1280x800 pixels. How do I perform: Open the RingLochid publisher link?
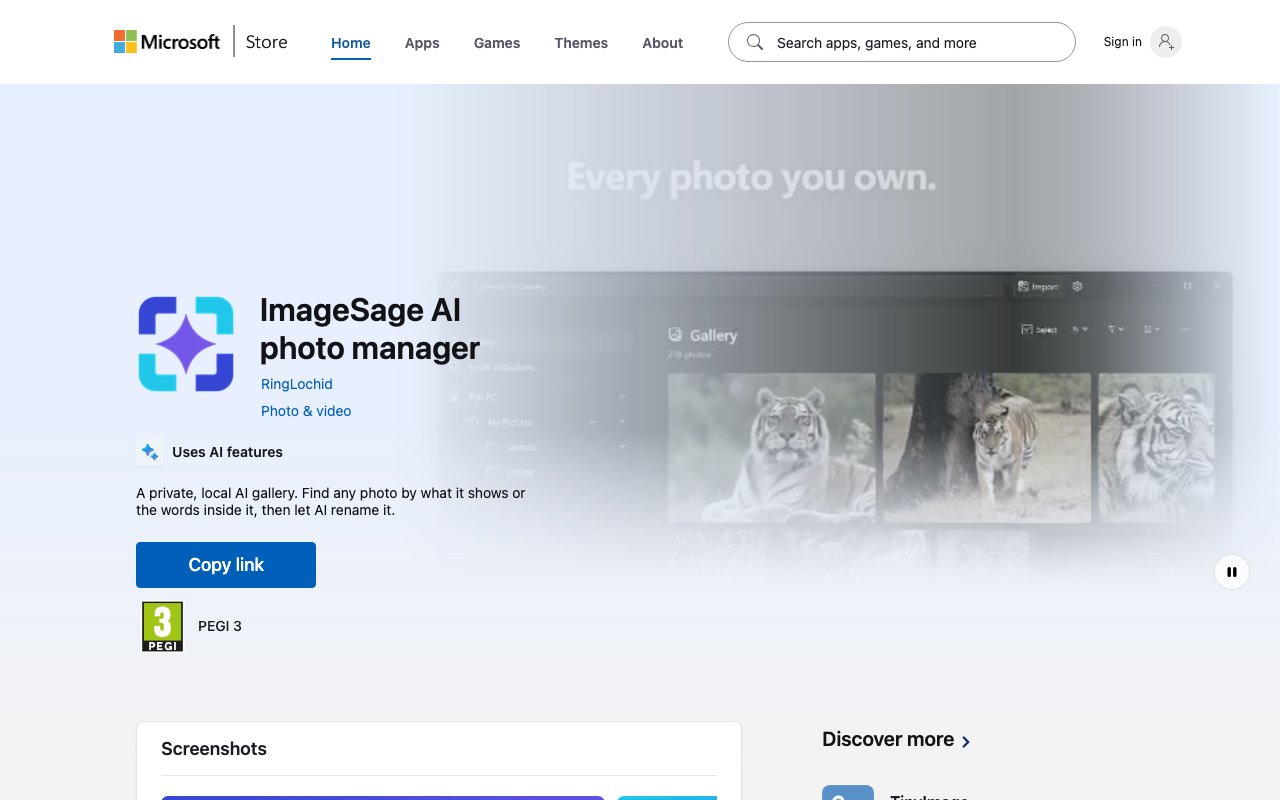point(297,384)
